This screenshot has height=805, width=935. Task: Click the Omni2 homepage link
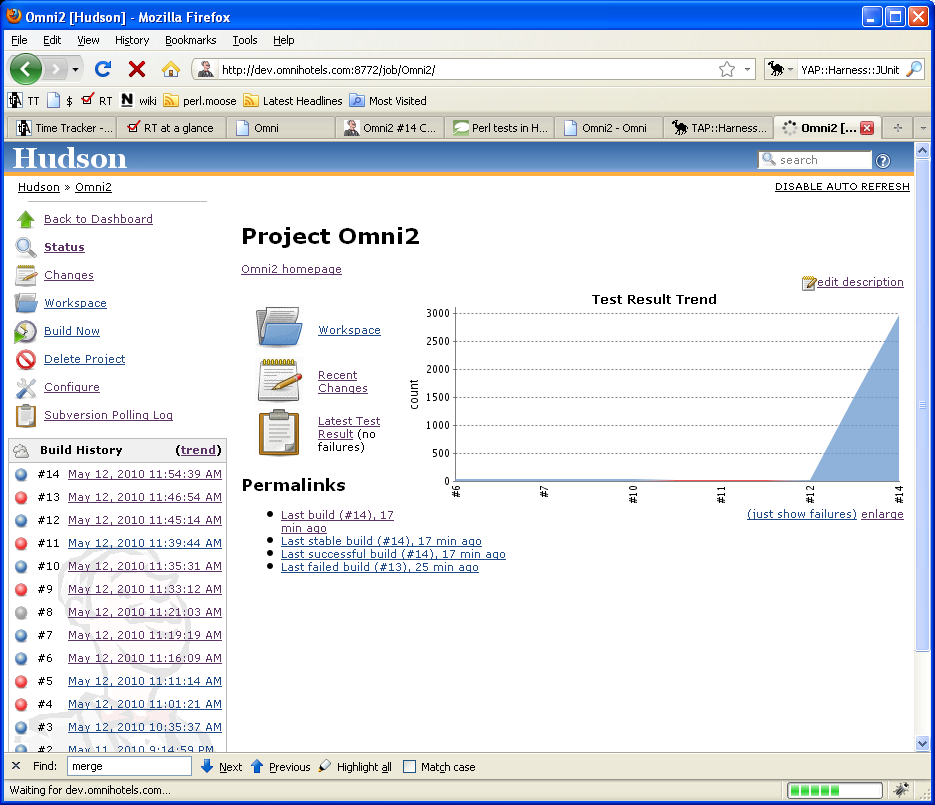coord(292,269)
